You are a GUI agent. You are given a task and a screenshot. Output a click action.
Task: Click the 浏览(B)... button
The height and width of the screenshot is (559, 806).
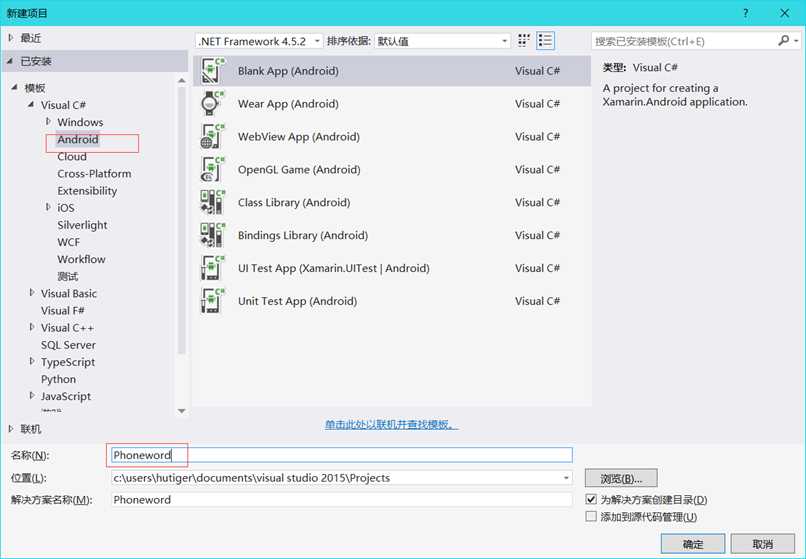(621, 478)
